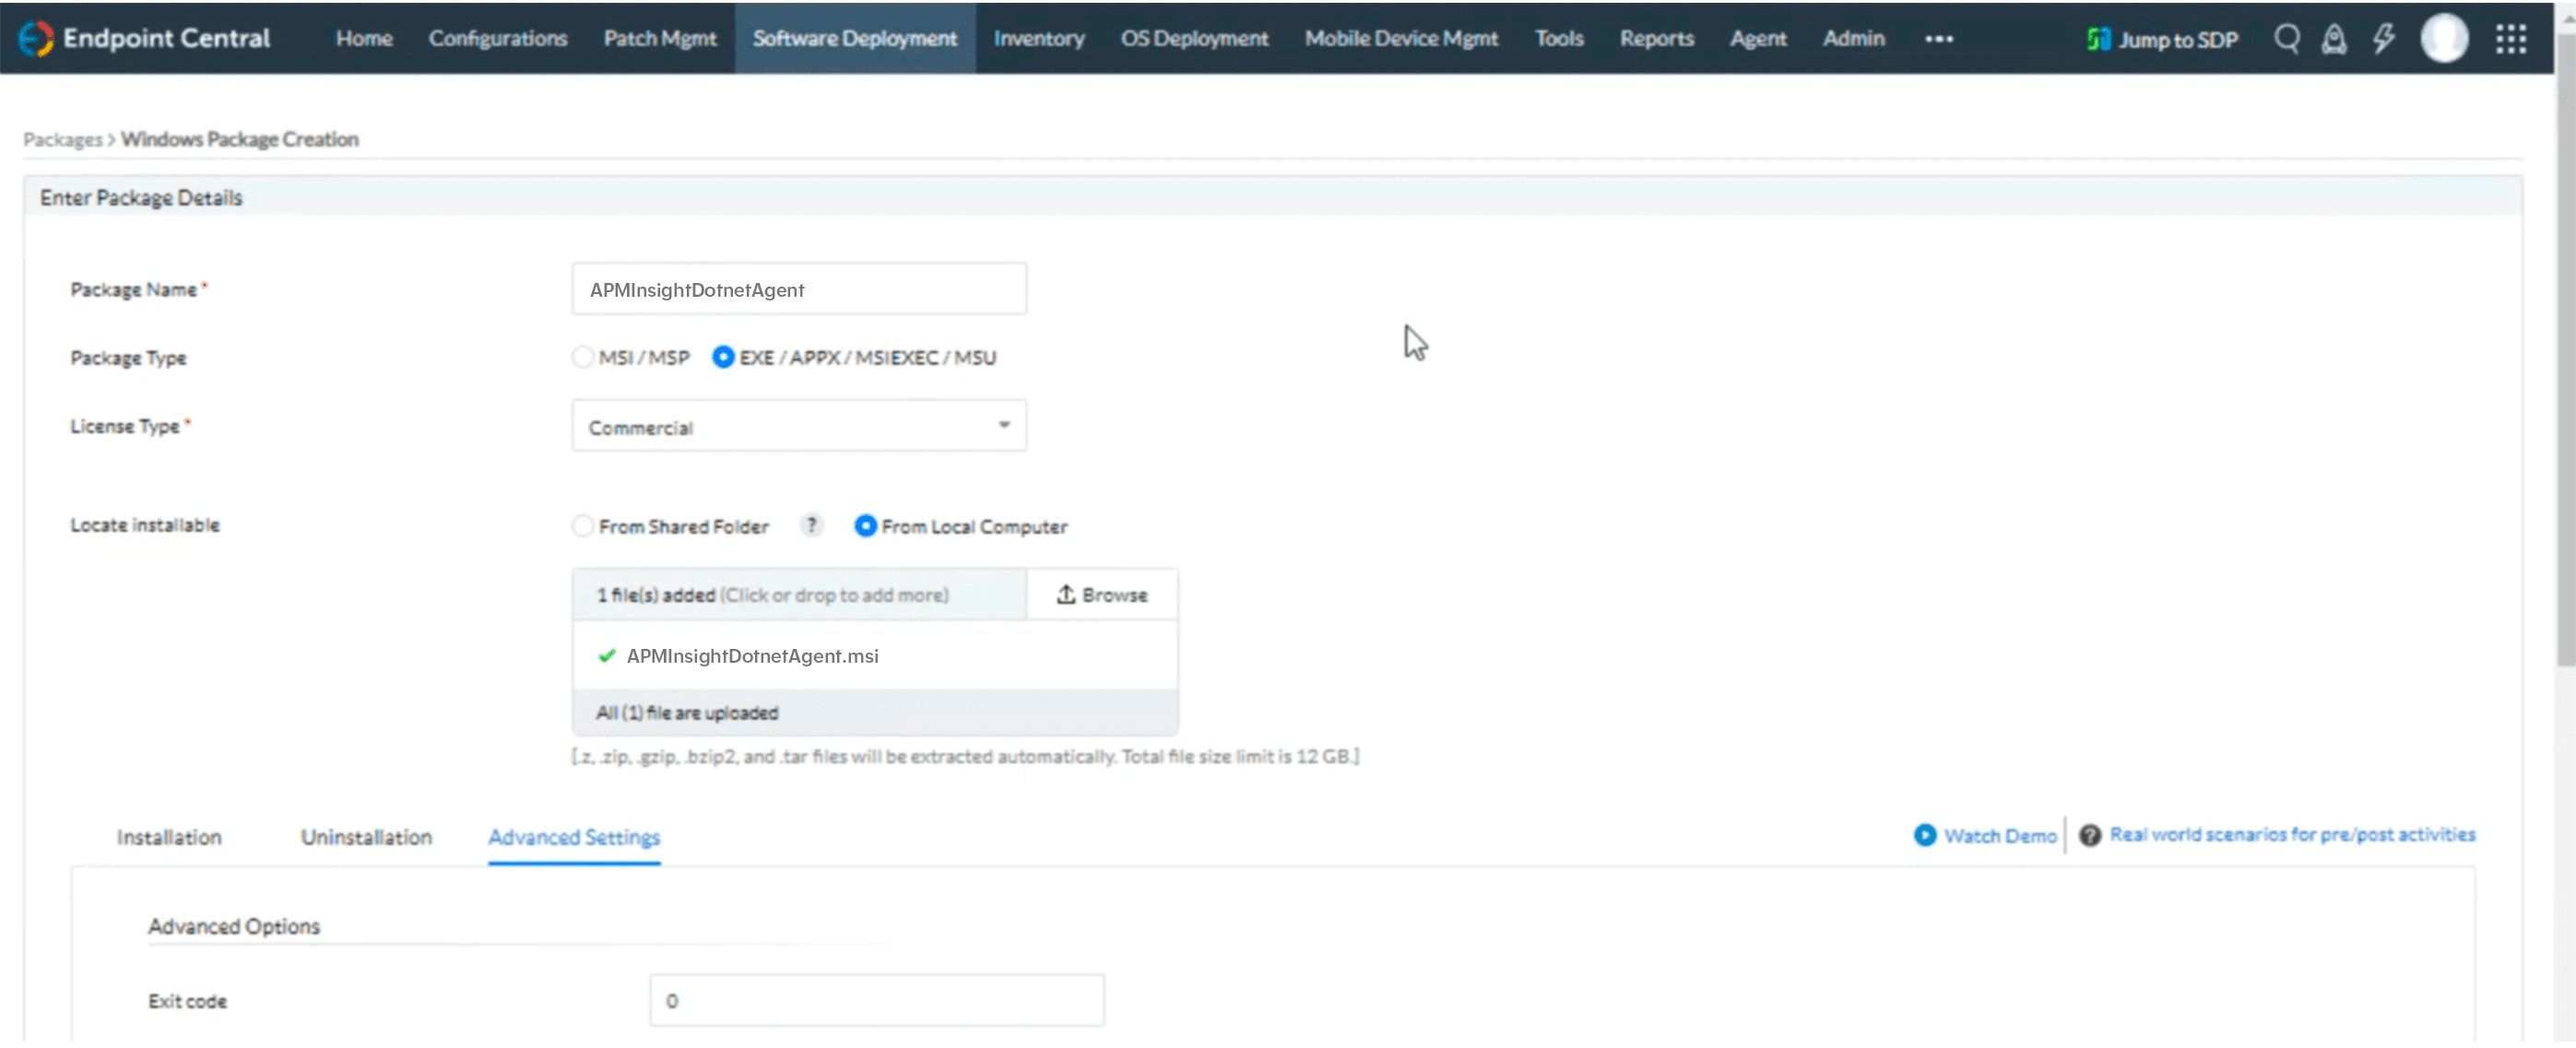Open the apps grid icon
The height and width of the screenshot is (1048, 2576).
pos(2510,39)
